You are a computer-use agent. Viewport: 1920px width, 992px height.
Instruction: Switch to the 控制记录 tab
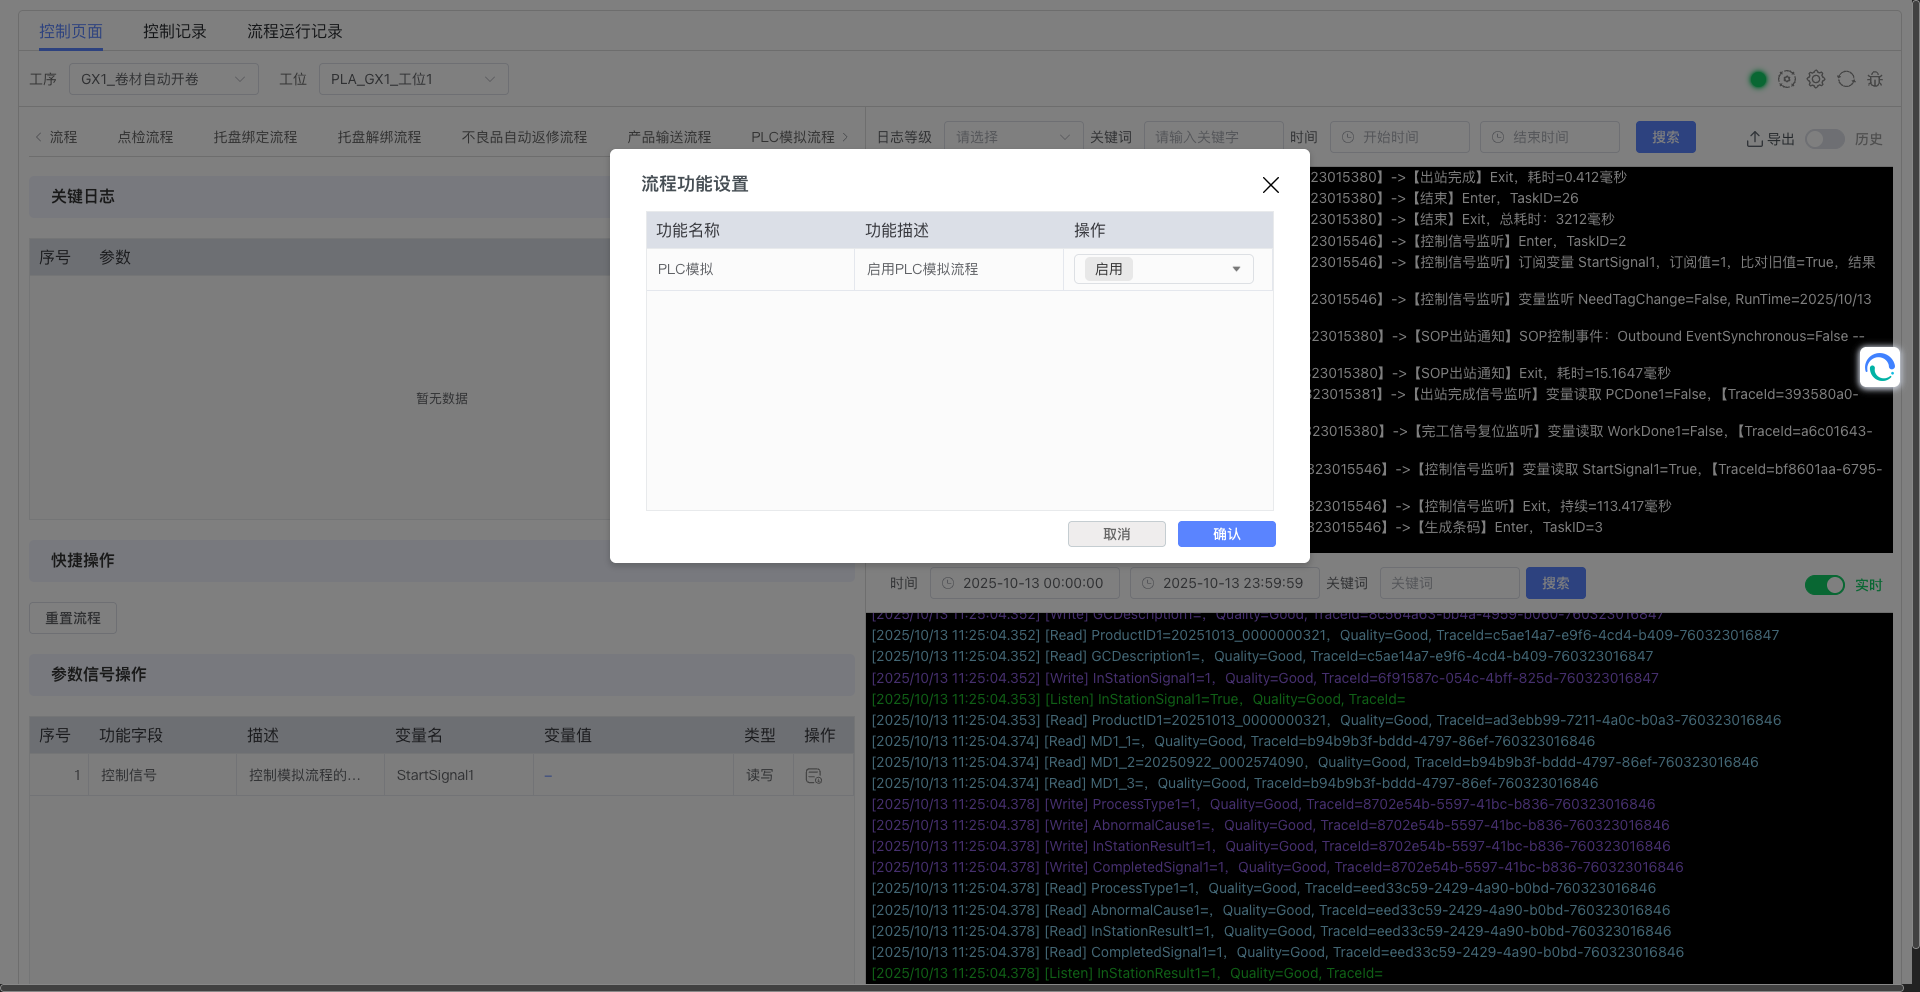pyautogui.click(x=174, y=31)
